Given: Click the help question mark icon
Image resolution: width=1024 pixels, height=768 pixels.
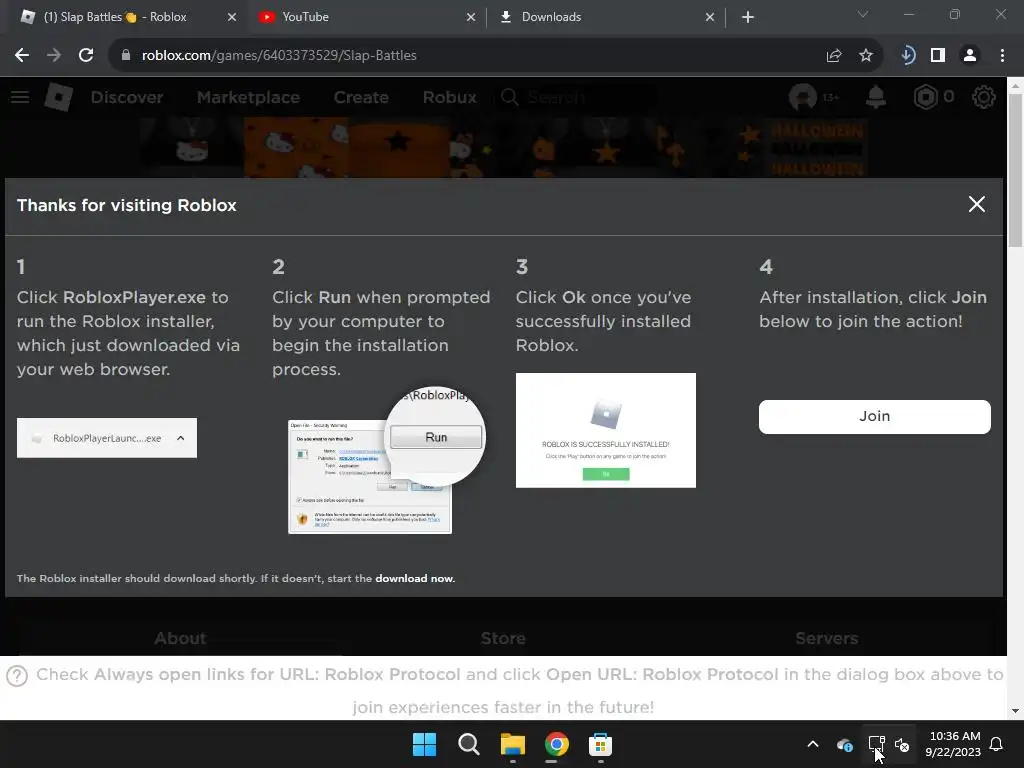Looking at the screenshot, I should [17, 676].
